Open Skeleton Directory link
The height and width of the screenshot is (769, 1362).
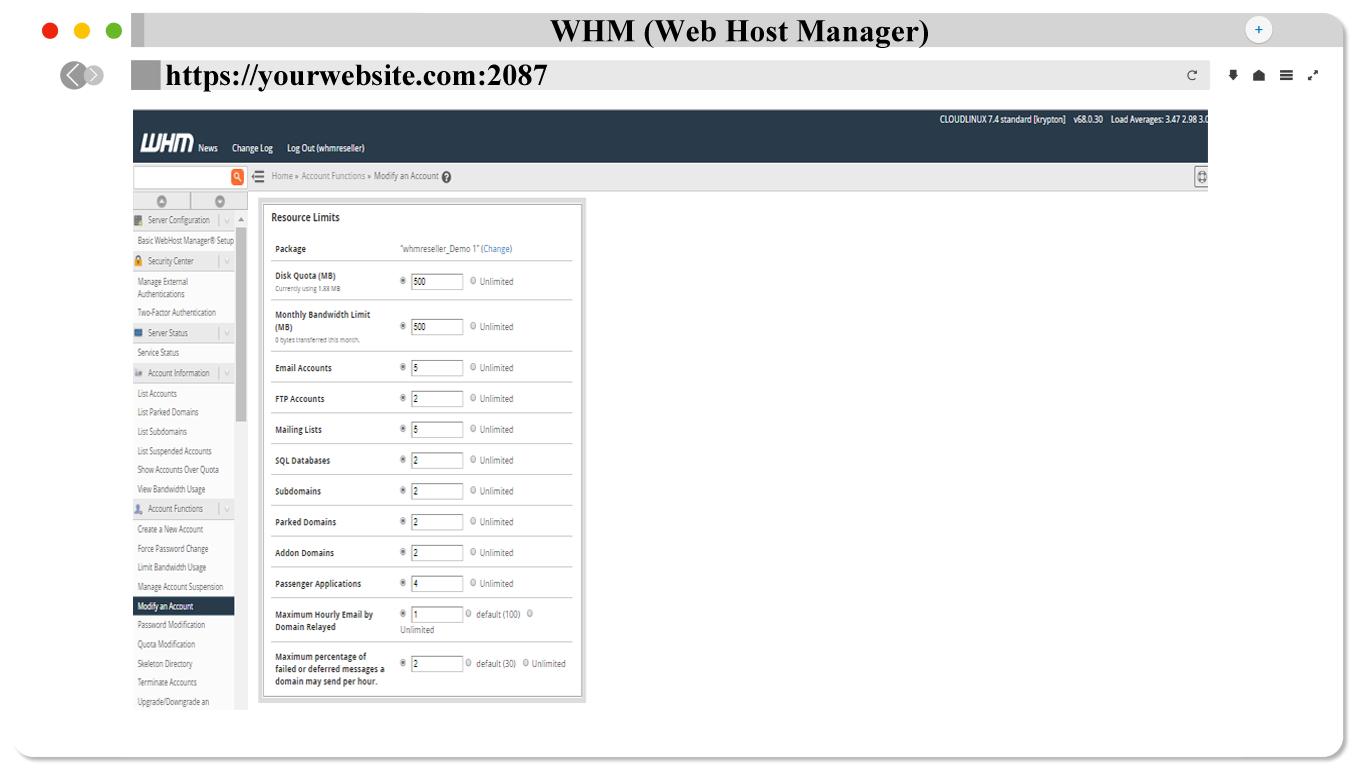pos(165,664)
